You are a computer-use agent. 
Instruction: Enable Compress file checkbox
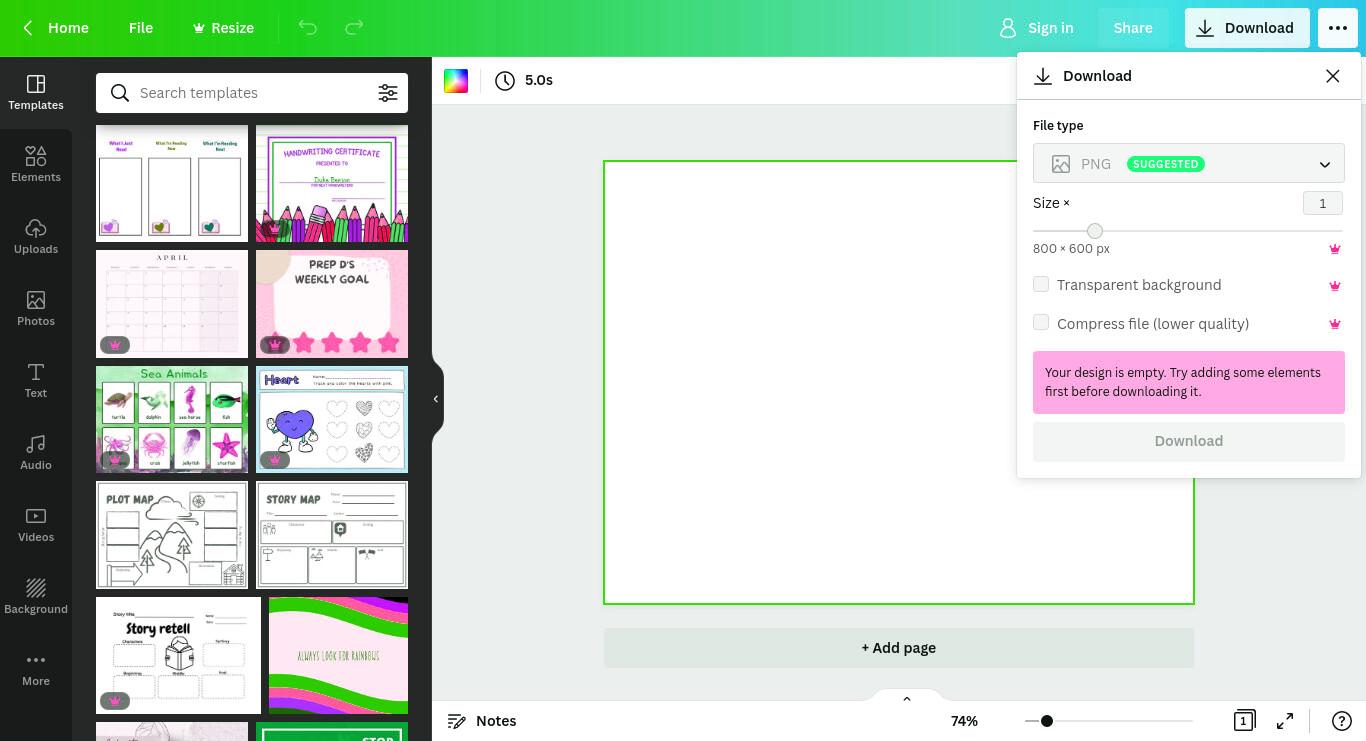[x=1041, y=322]
